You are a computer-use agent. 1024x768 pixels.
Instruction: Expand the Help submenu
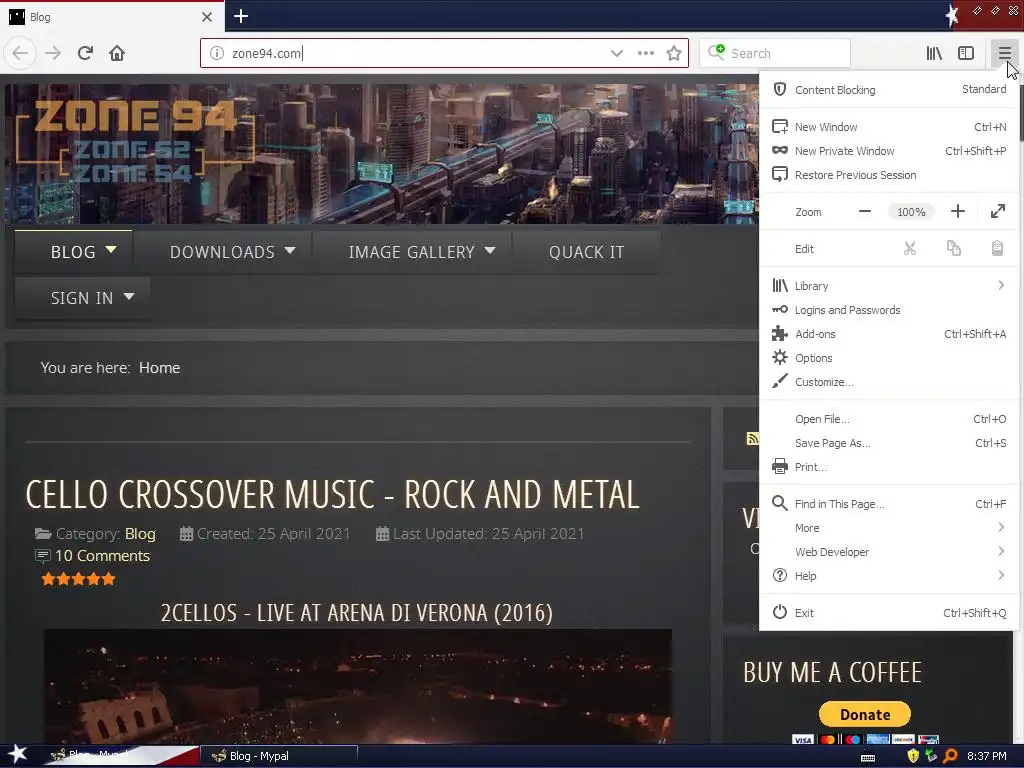coord(889,575)
